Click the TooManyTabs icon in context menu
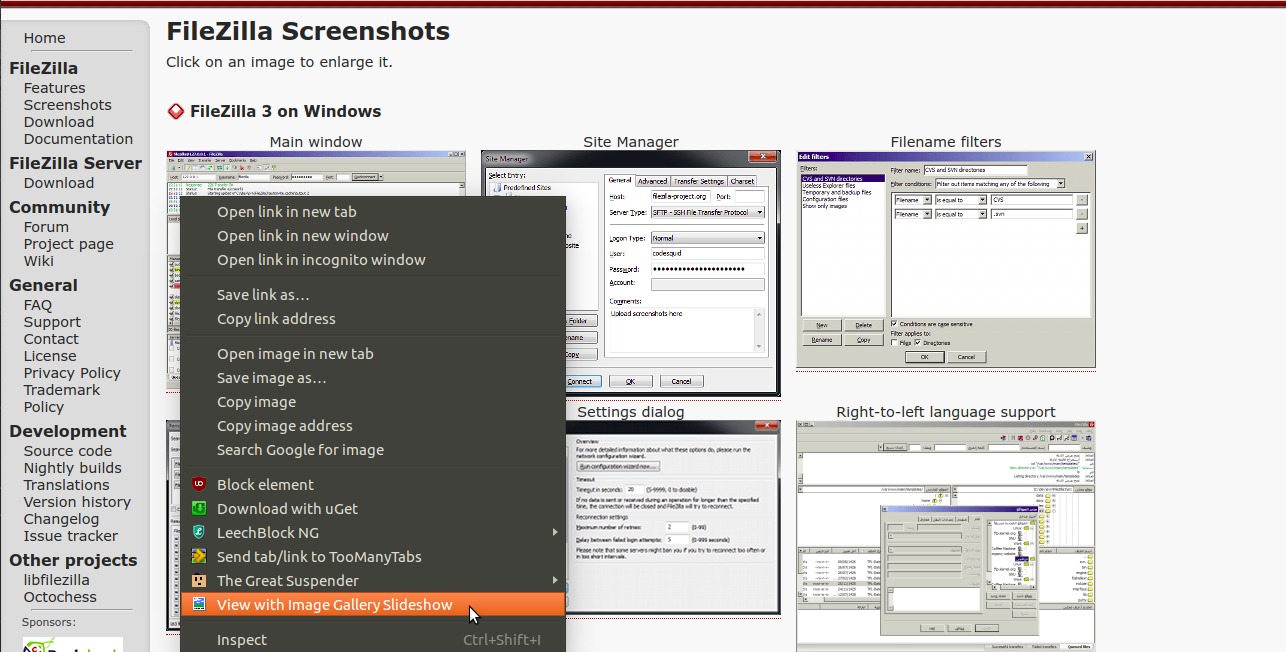The image size is (1286, 652). coord(199,556)
